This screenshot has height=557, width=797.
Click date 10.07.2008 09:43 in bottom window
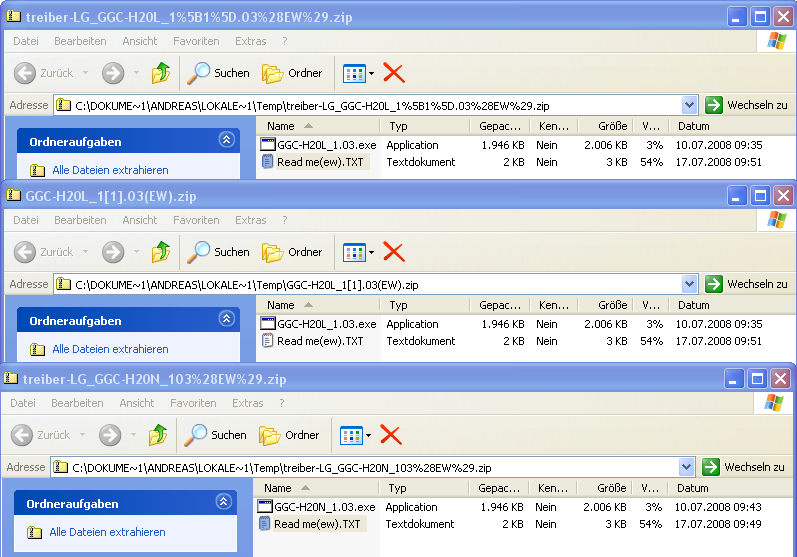[x=718, y=507]
